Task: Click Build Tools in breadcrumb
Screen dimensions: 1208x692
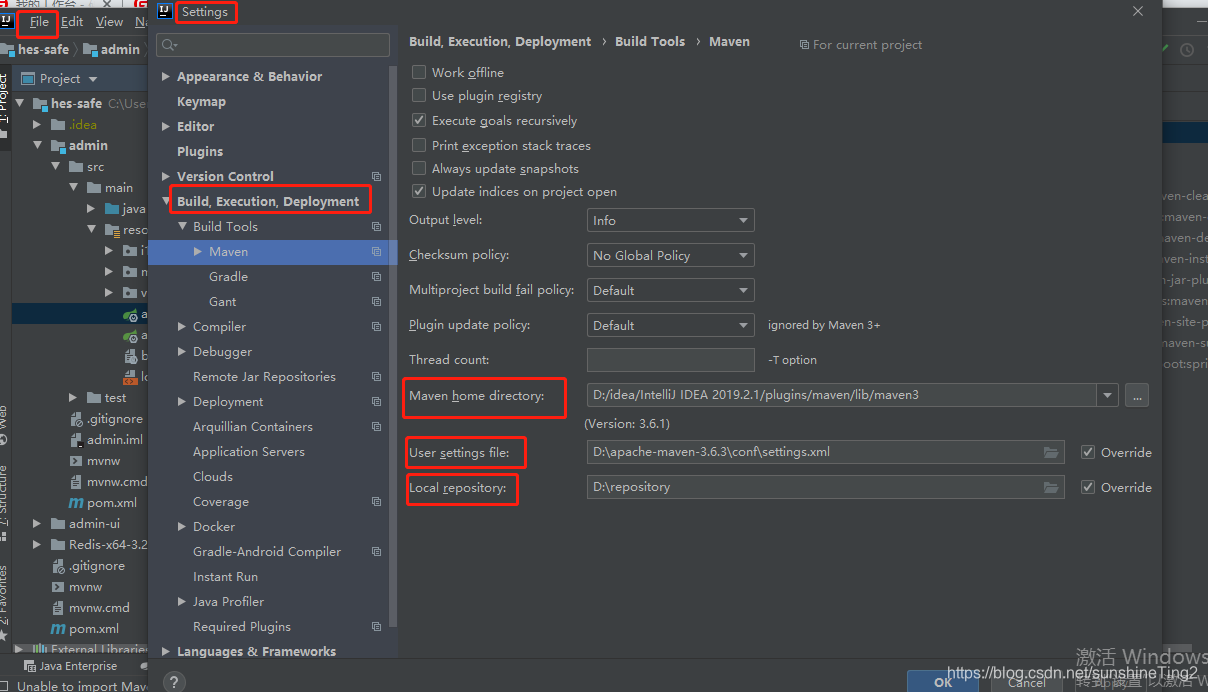Action: (650, 41)
